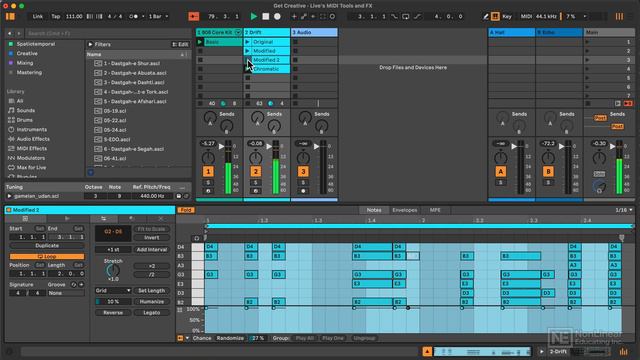
Task: Toggle the computer MIDI keyboard icon
Action: click(x=495, y=16)
